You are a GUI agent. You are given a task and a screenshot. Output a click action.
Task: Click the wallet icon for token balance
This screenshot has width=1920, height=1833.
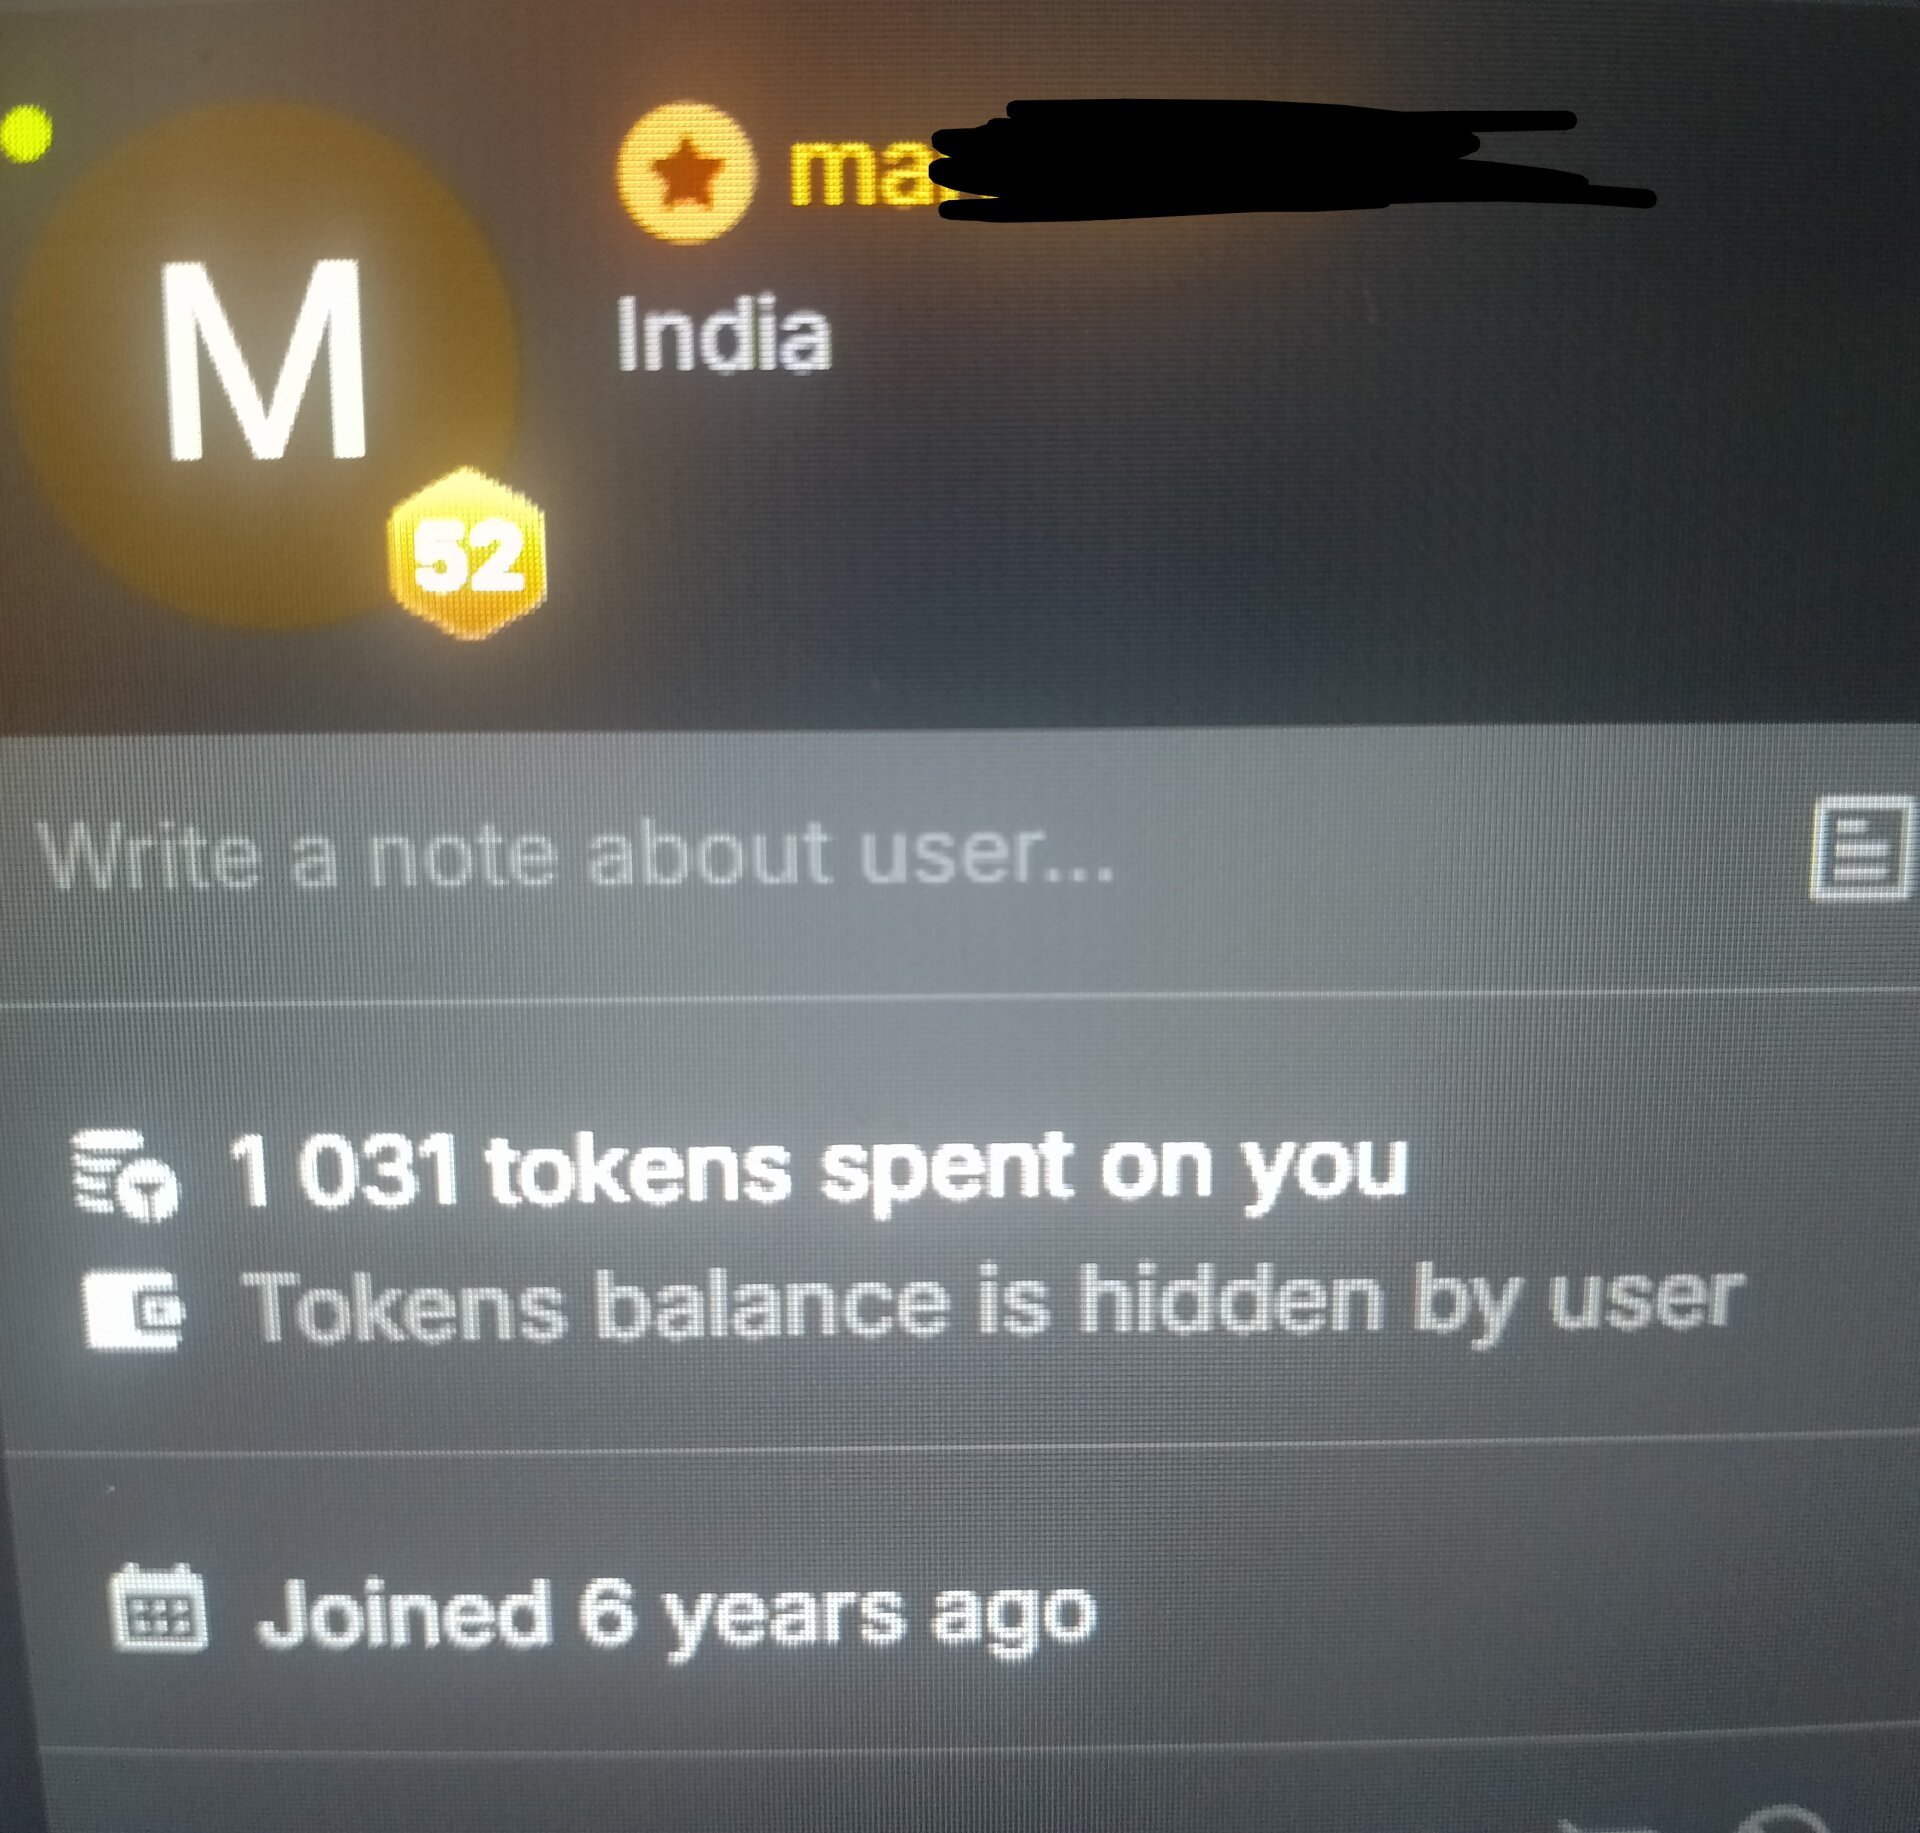point(134,1309)
